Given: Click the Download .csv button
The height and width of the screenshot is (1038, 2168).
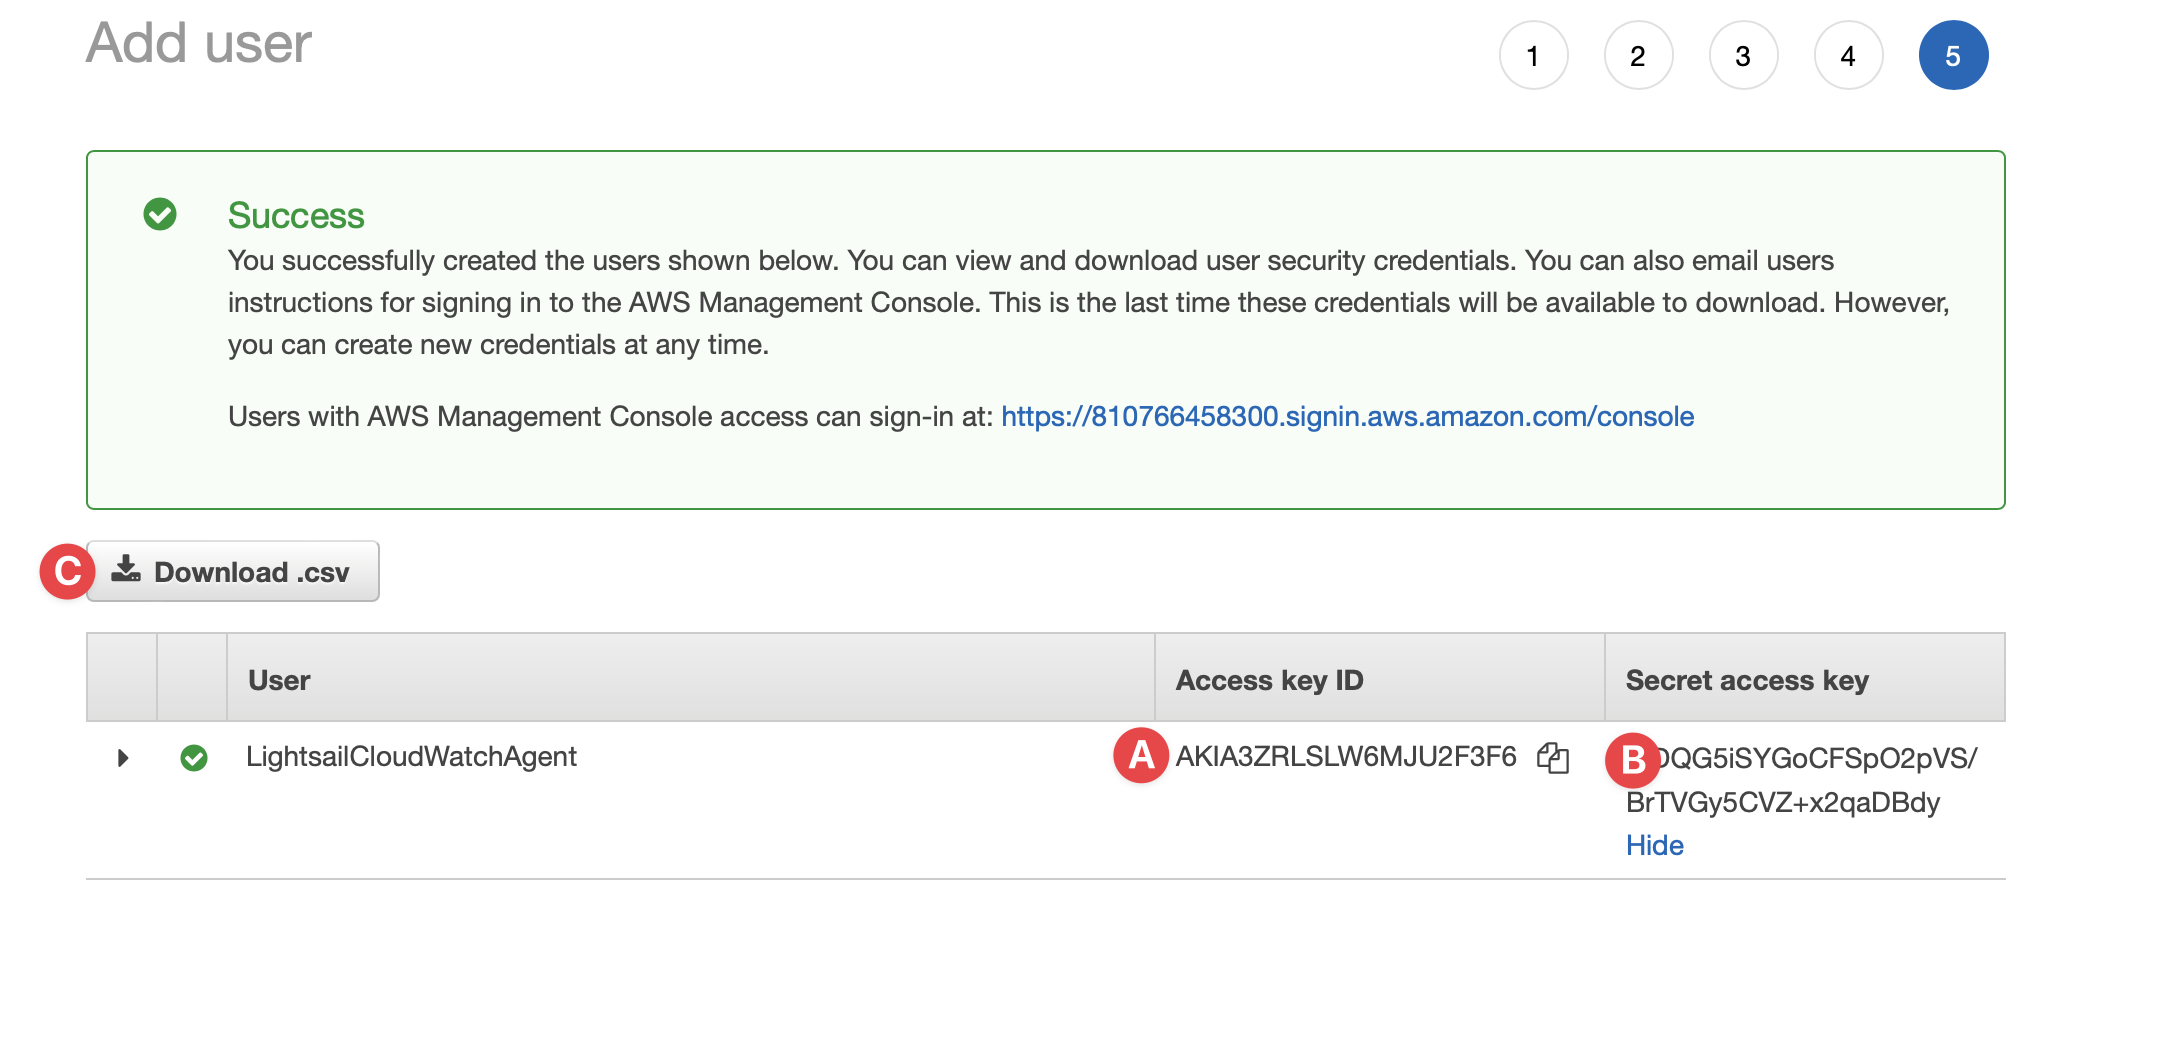Looking at the screenshot, I should [x=233, y=571].
